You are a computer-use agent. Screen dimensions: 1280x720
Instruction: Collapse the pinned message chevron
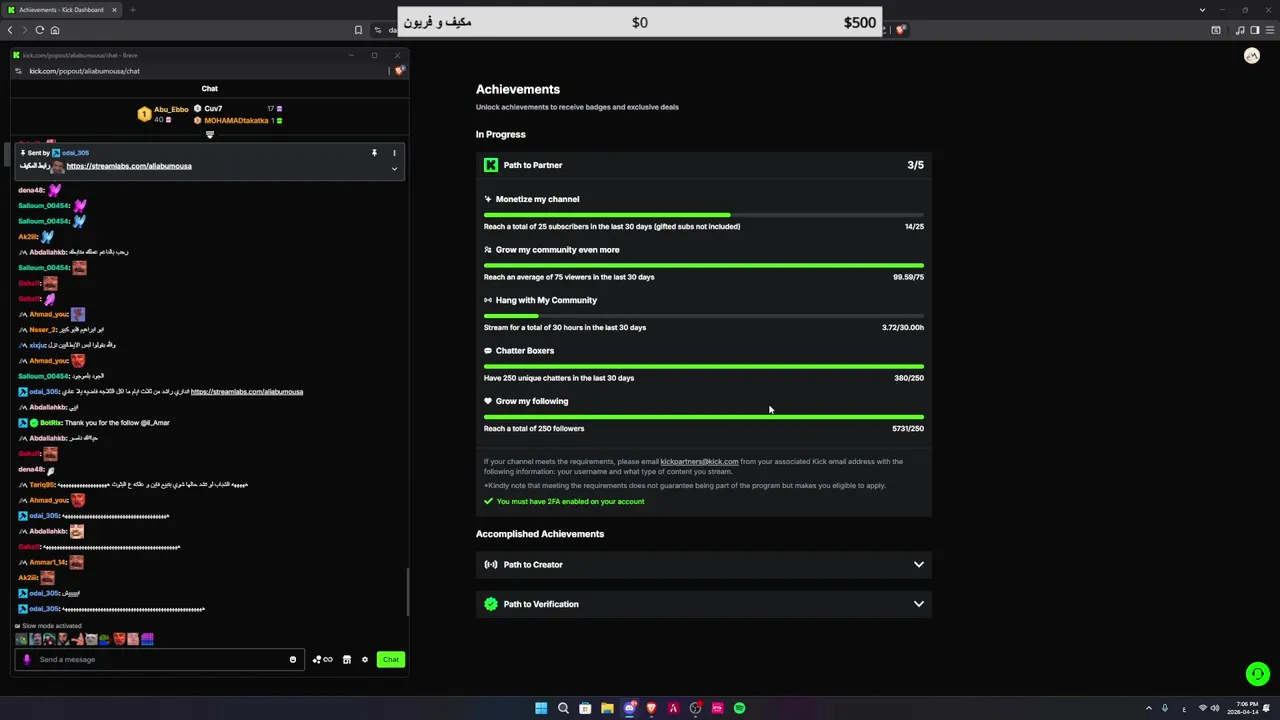394,169
